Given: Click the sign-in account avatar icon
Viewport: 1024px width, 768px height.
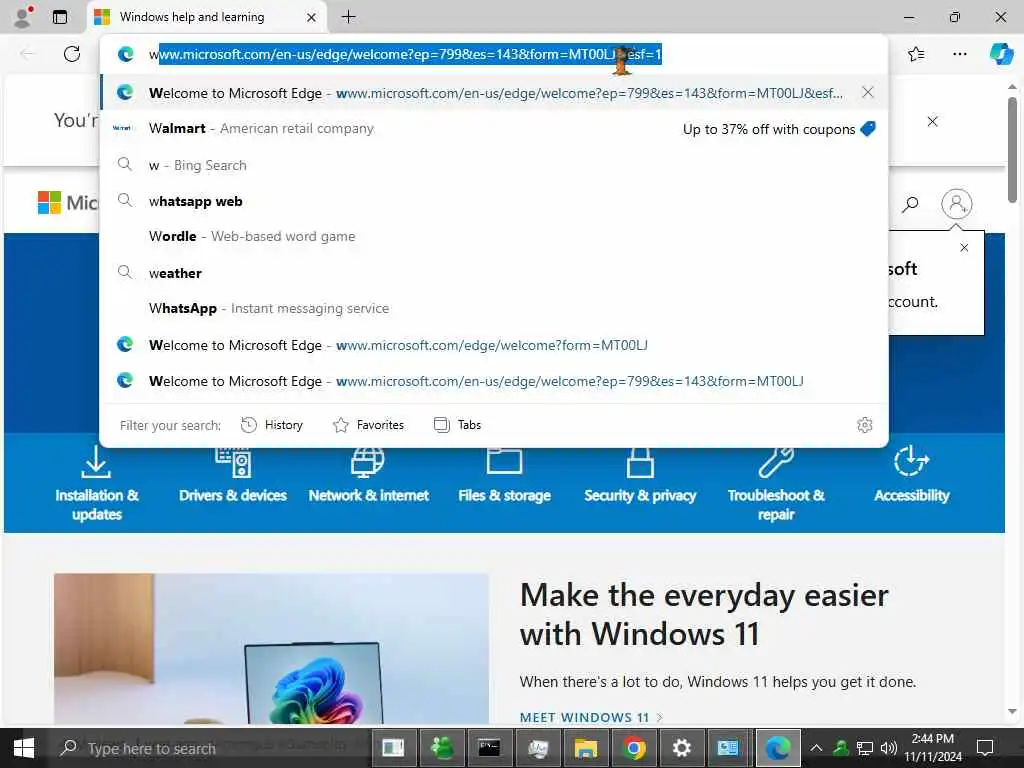Looking at the screenshot, I should [x=957, y=204].
